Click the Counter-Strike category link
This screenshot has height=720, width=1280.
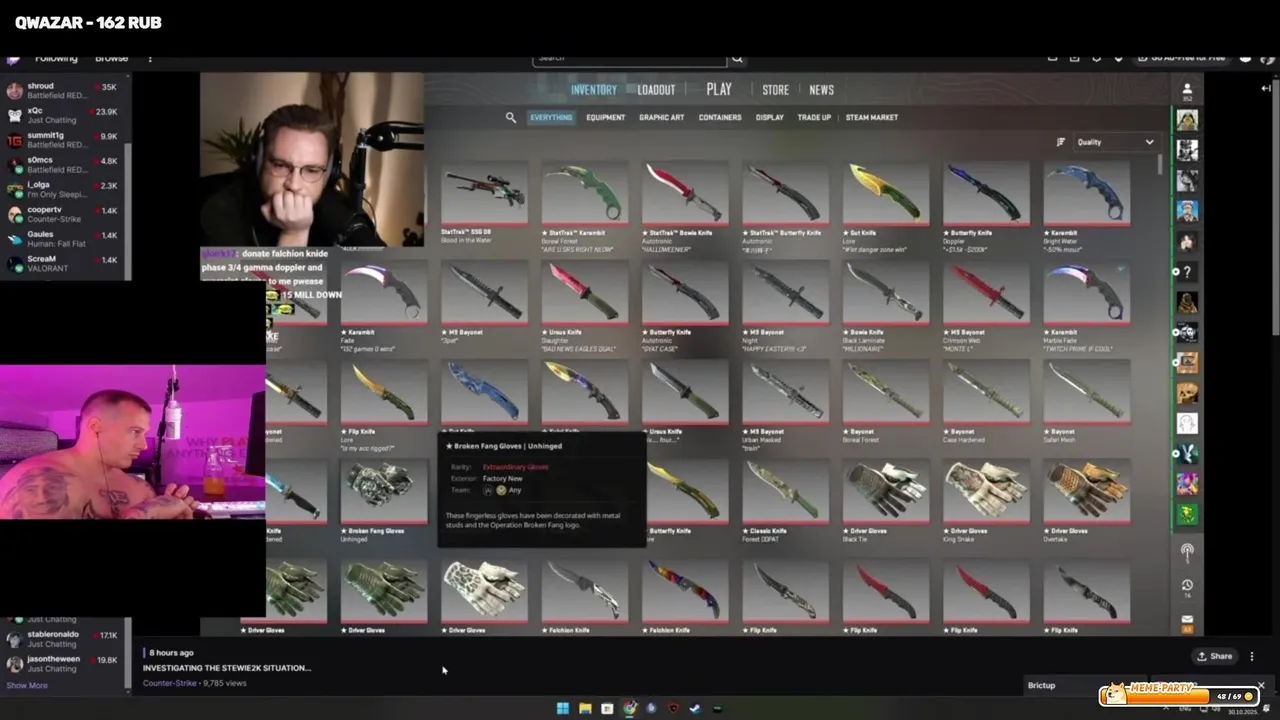169,683
